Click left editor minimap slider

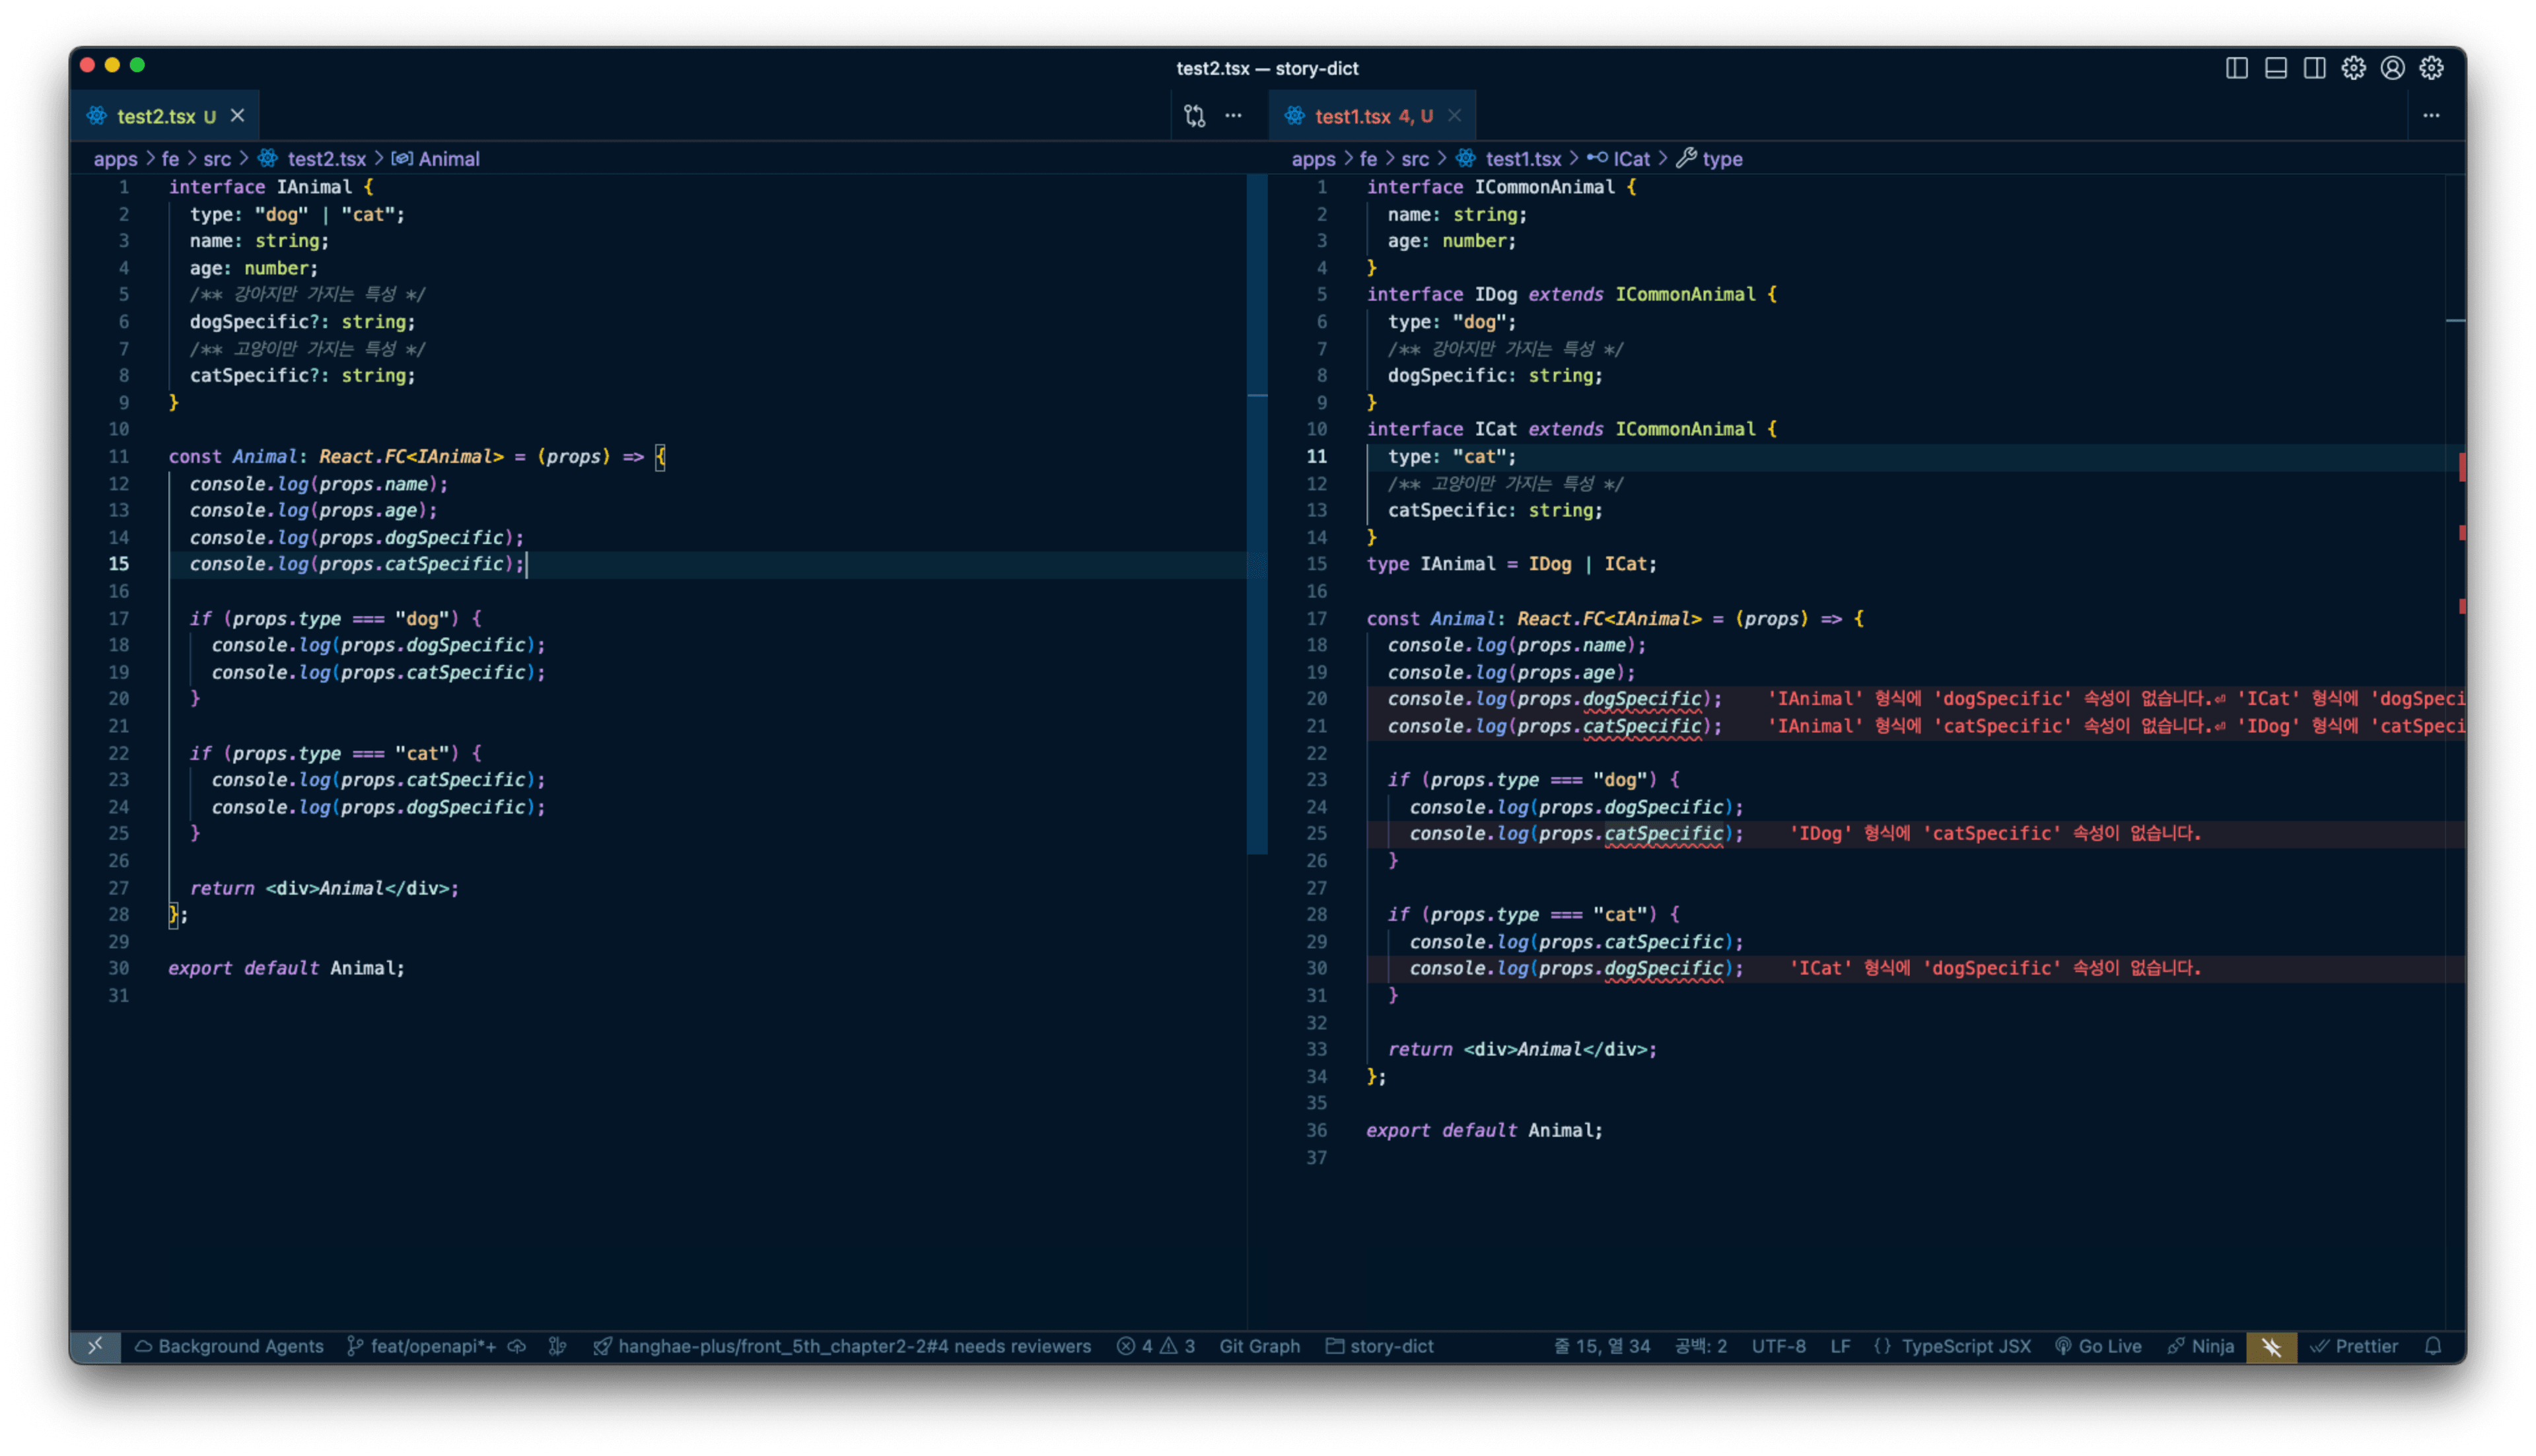click(x=1257, y=514)
